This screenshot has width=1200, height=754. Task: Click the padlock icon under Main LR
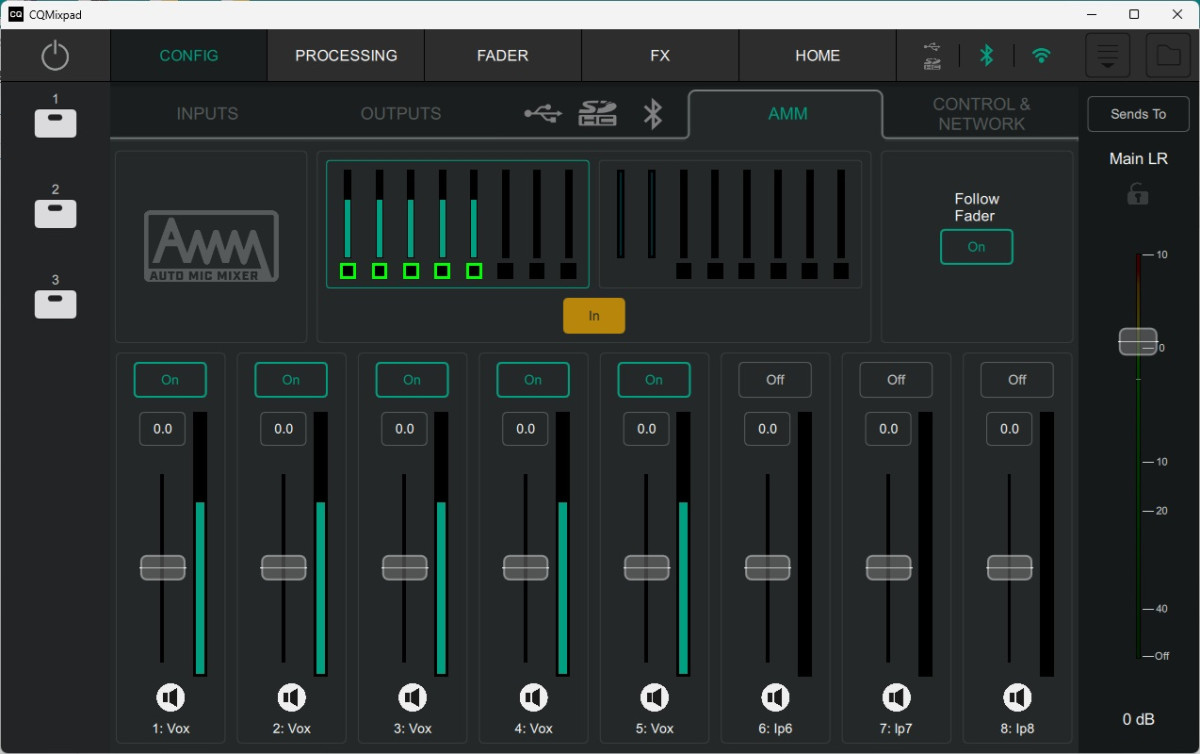tap(1138, 194)
